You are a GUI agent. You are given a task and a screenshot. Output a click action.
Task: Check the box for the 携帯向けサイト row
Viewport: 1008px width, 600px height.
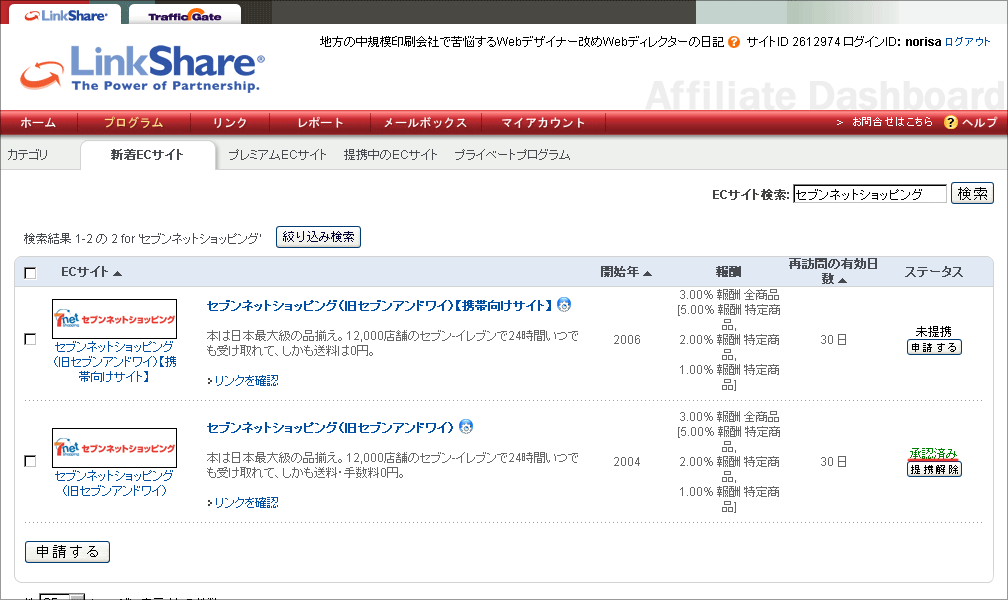pos(30,339)
